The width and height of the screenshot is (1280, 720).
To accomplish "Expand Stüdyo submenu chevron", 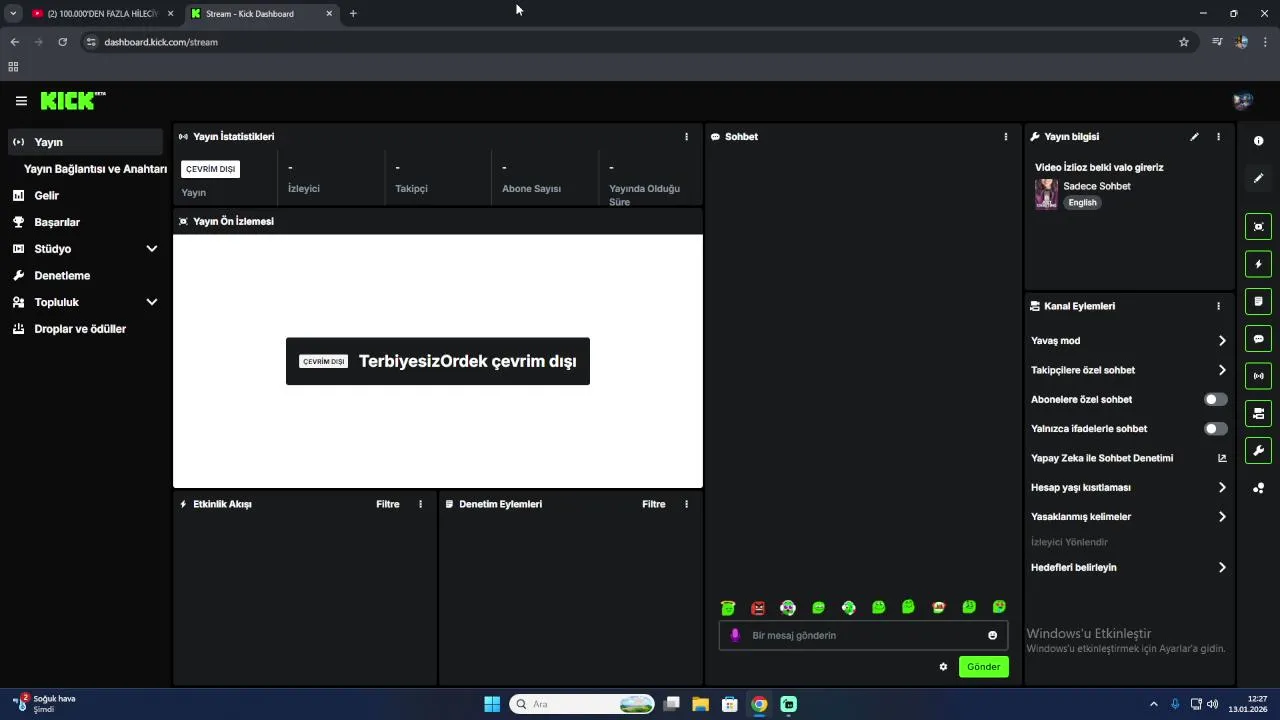I will [152, 249].
